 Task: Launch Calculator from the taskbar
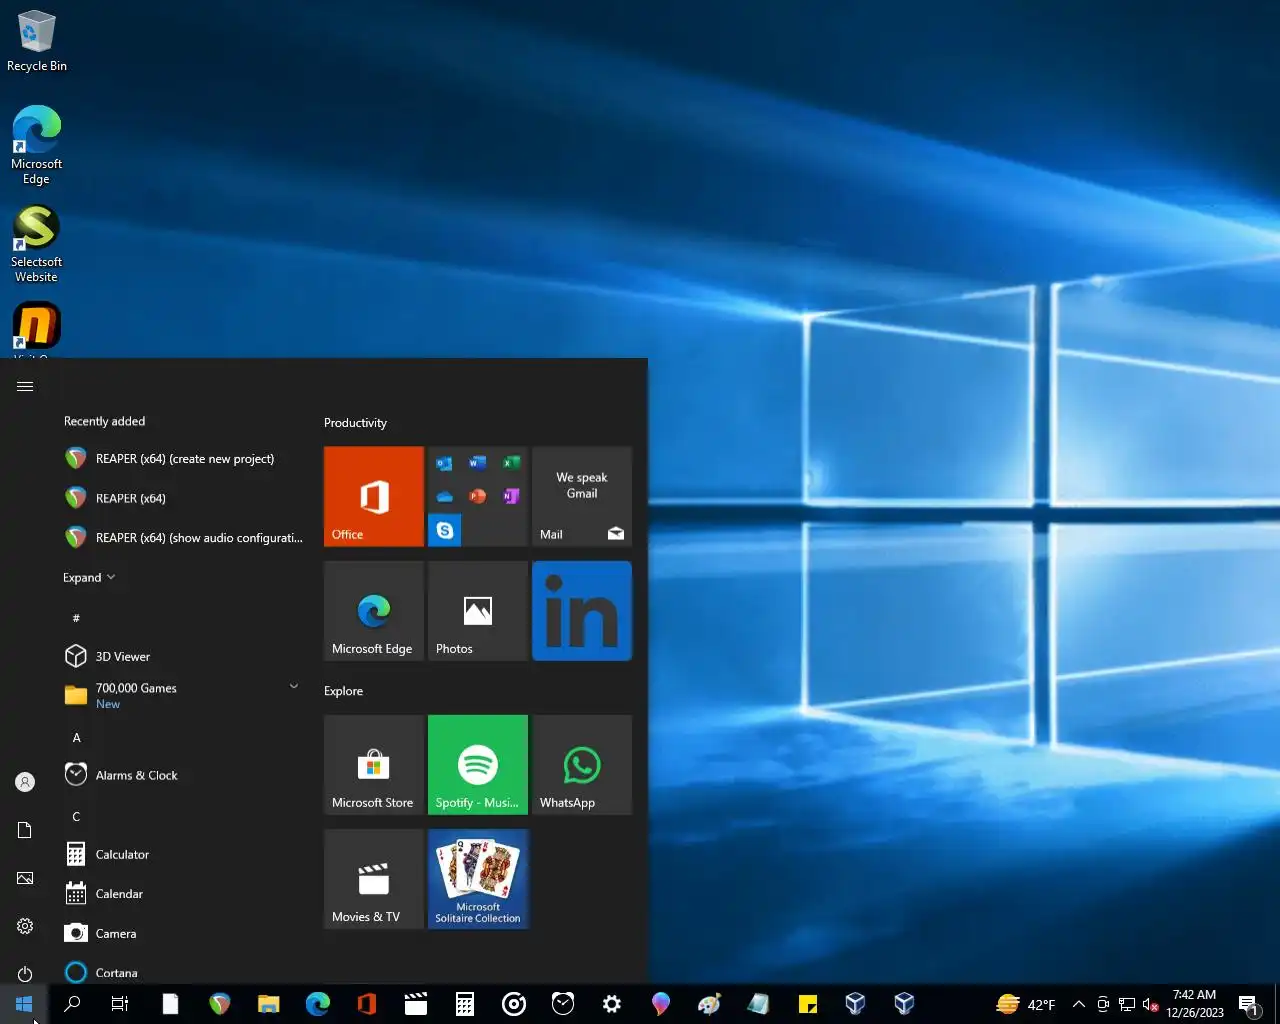465,1004
